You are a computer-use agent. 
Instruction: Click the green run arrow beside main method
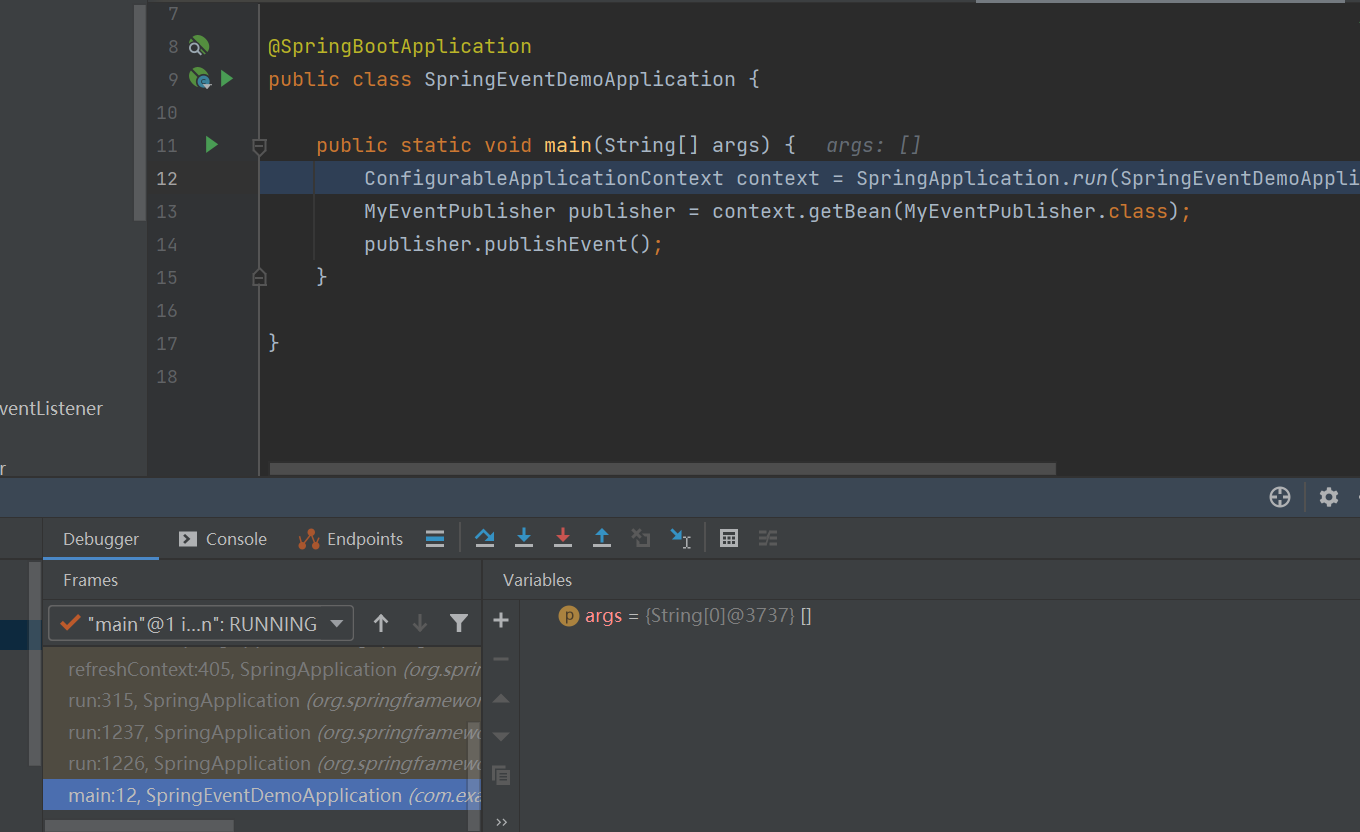211,145
